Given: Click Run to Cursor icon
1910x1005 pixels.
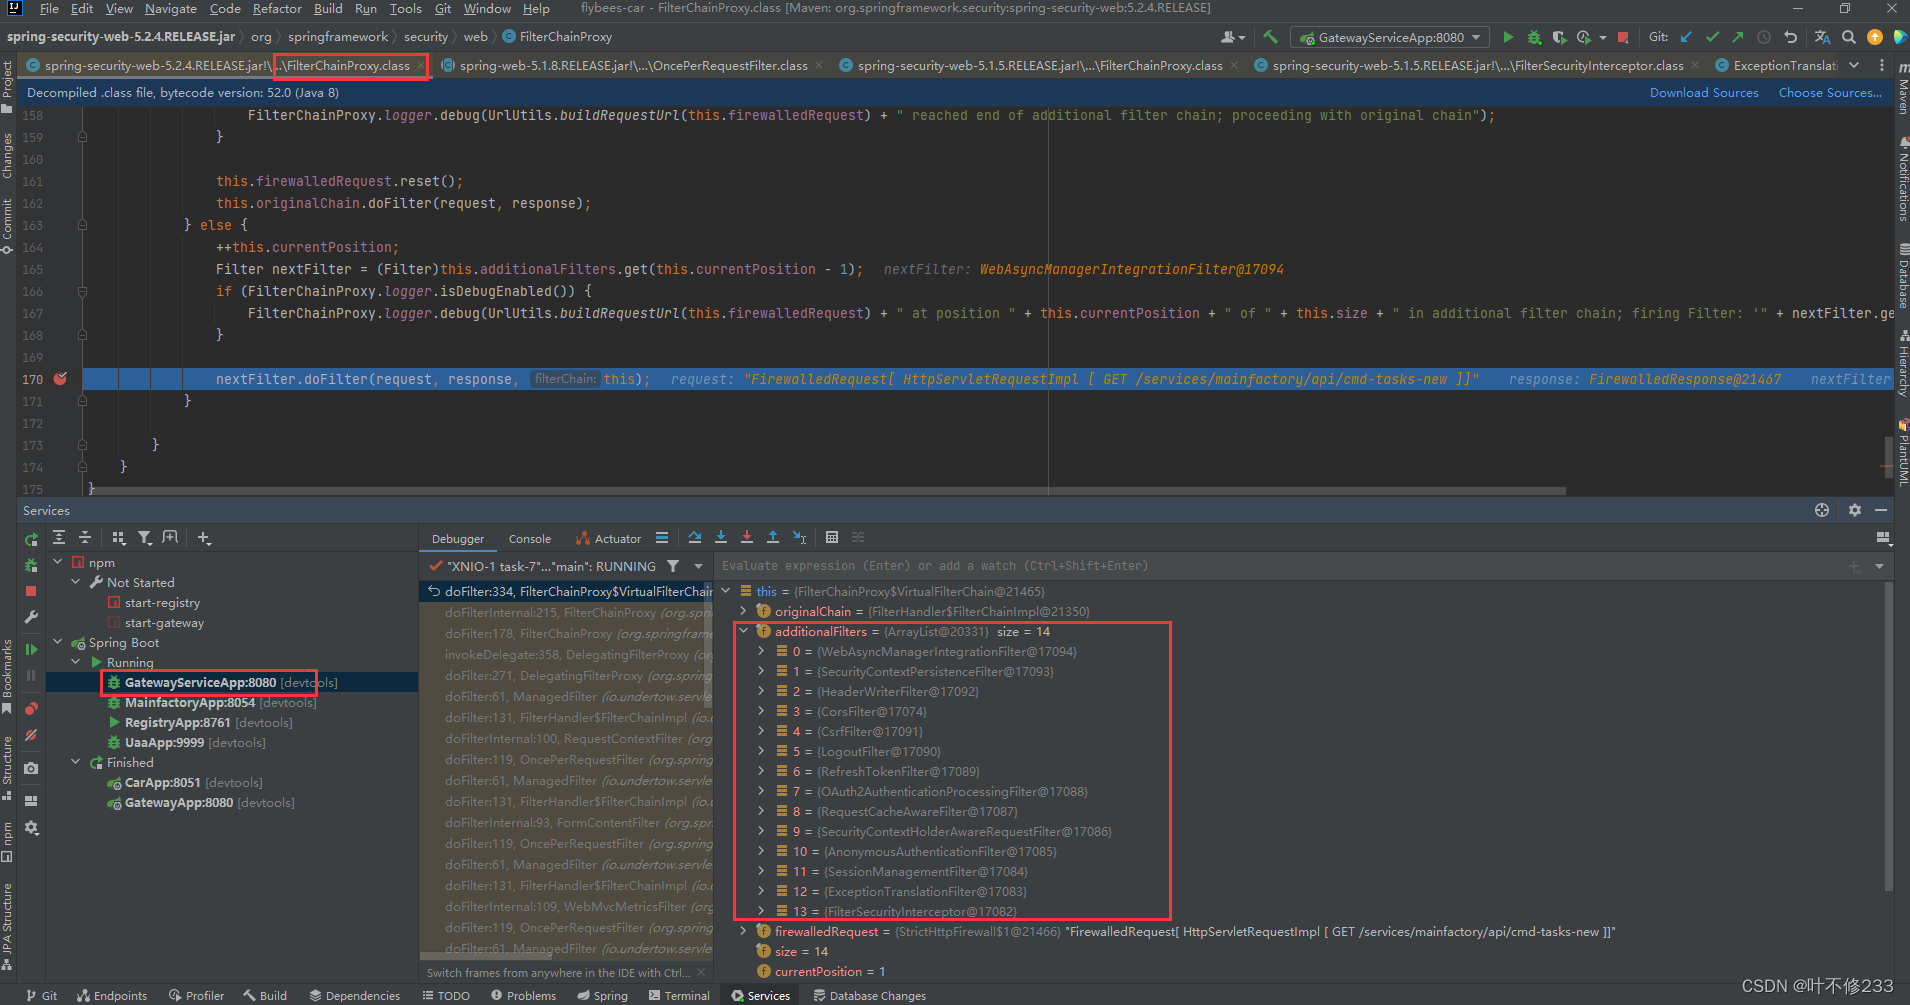Looking at the screenshot, I should click(x=799, y=538).
